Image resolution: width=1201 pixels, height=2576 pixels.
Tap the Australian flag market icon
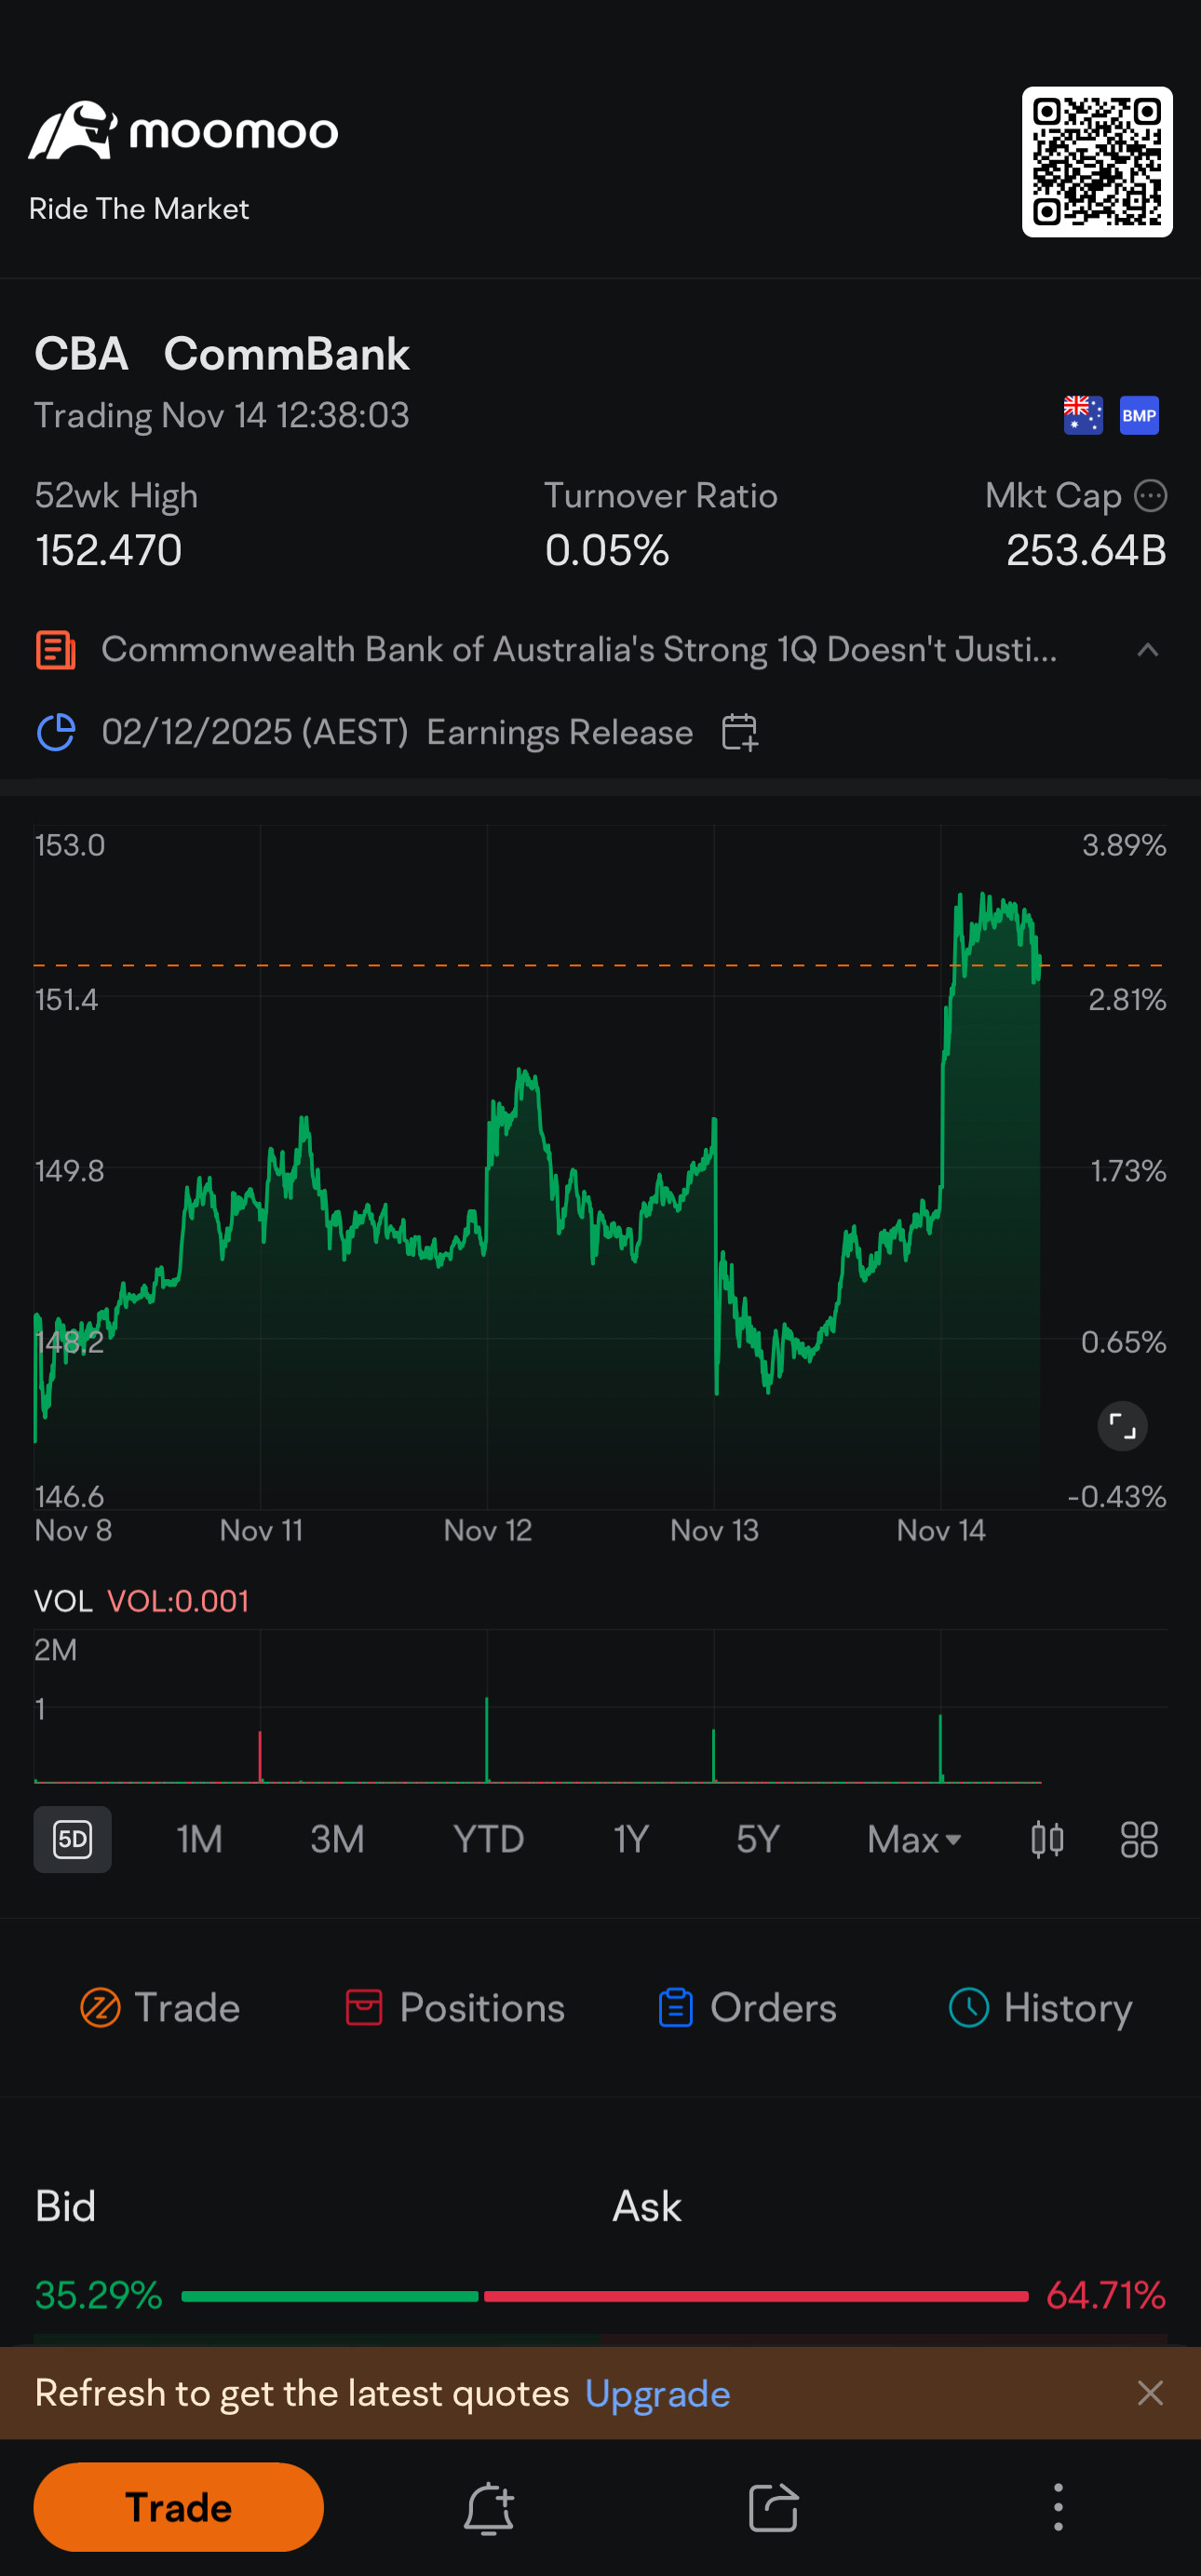tap(1083, 415)
